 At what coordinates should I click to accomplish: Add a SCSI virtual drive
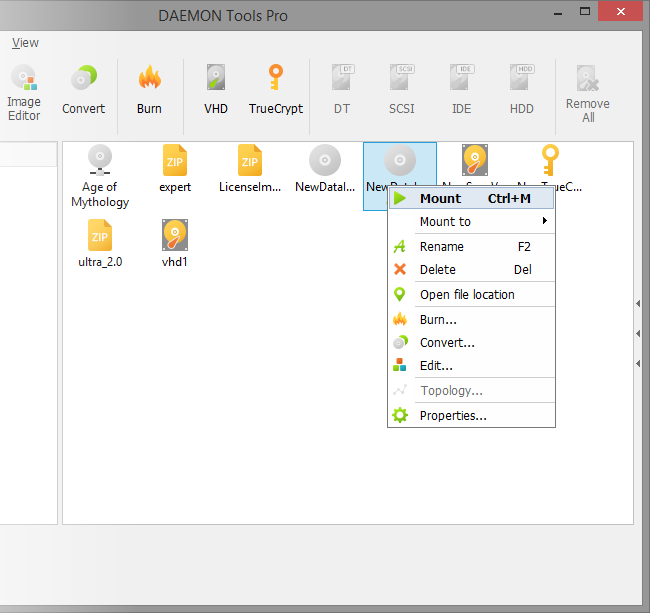click(x=401, y=90)
